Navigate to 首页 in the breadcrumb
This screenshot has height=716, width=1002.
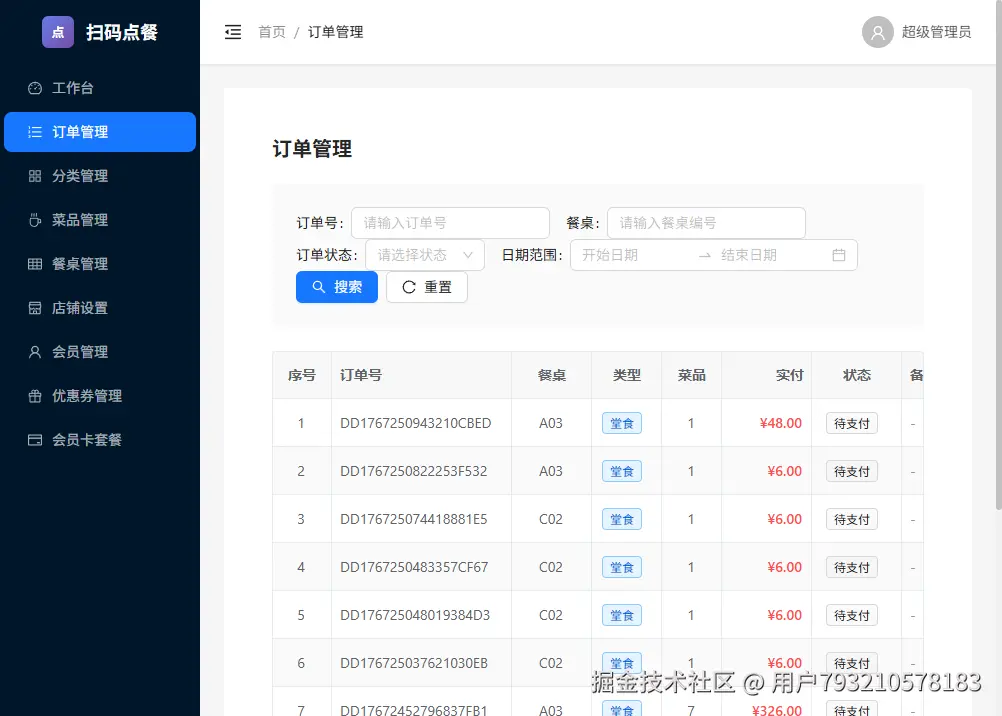pyautogui.click(x=271, y=31)
